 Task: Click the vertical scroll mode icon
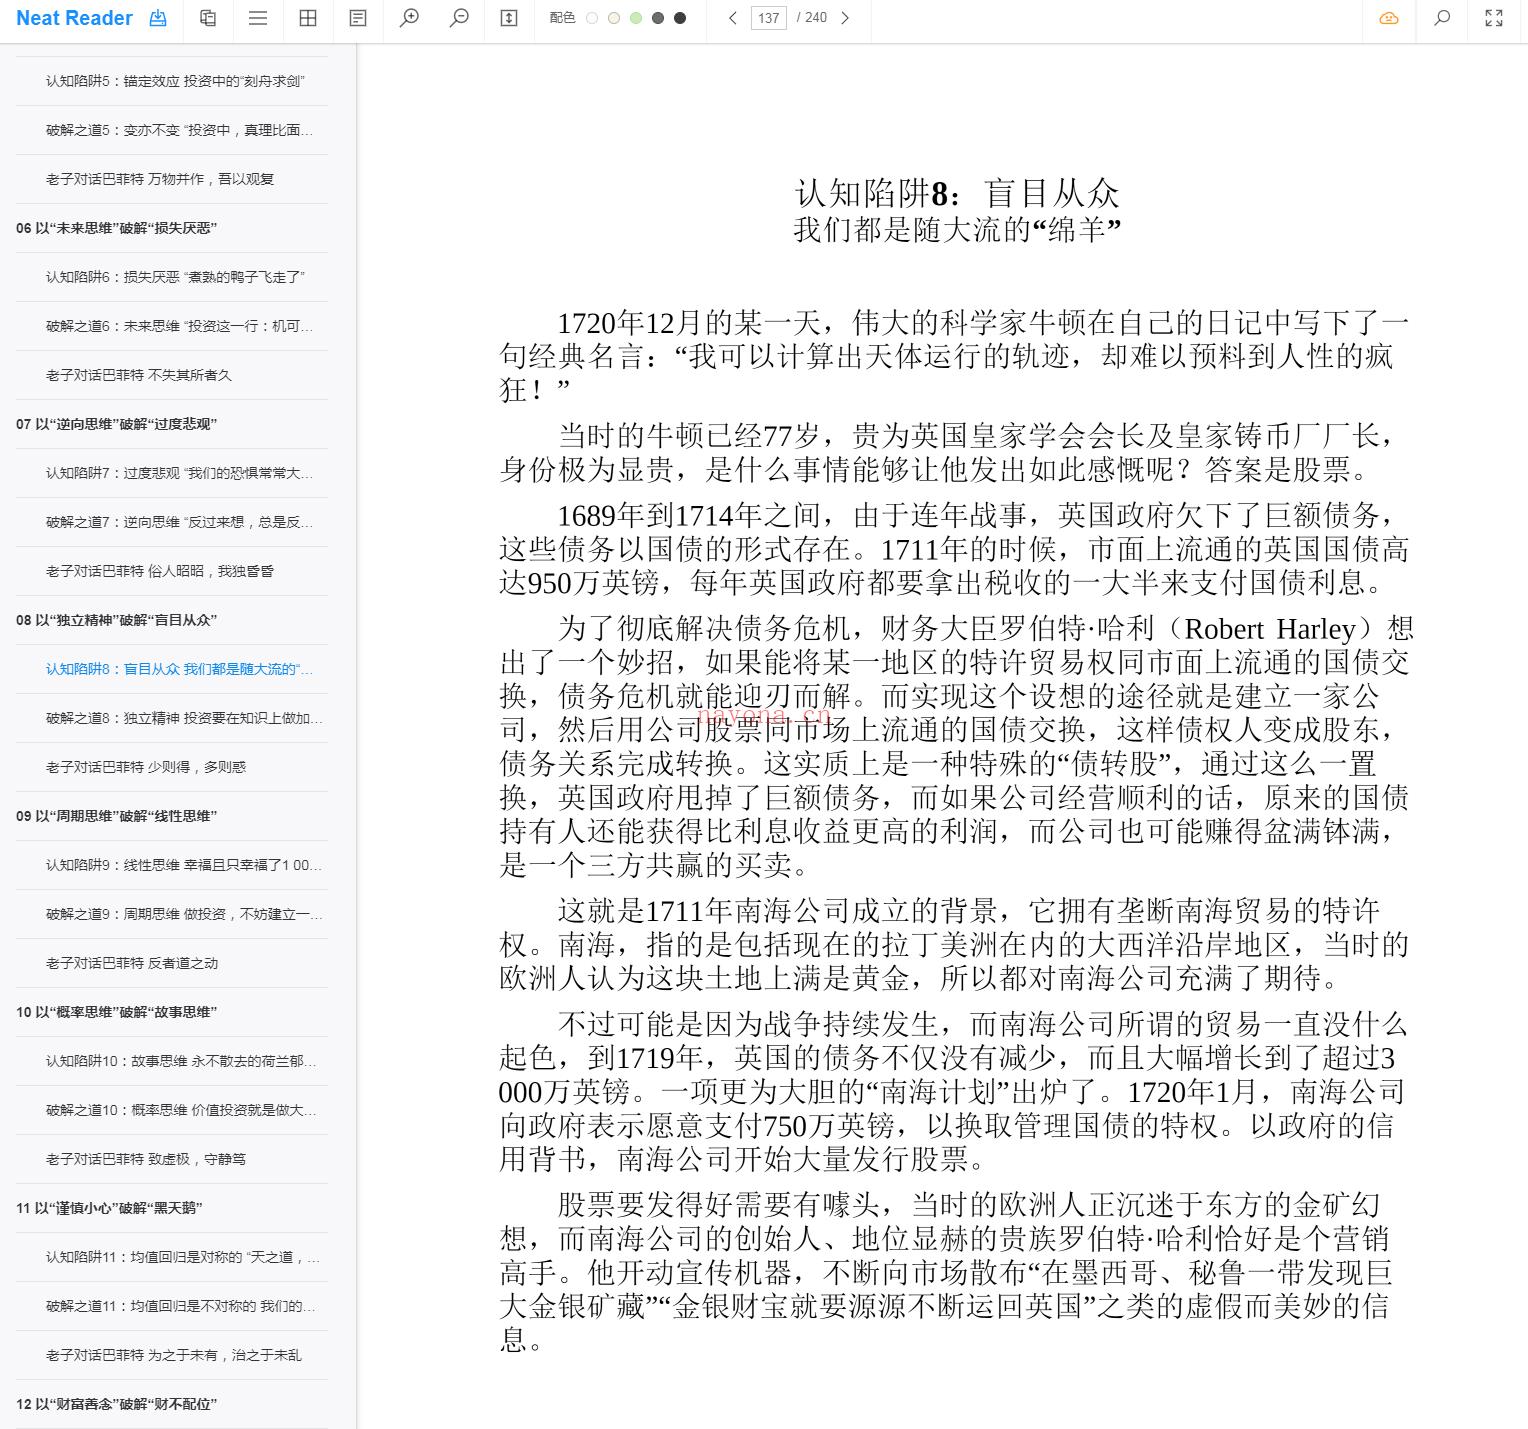(509, 18)
